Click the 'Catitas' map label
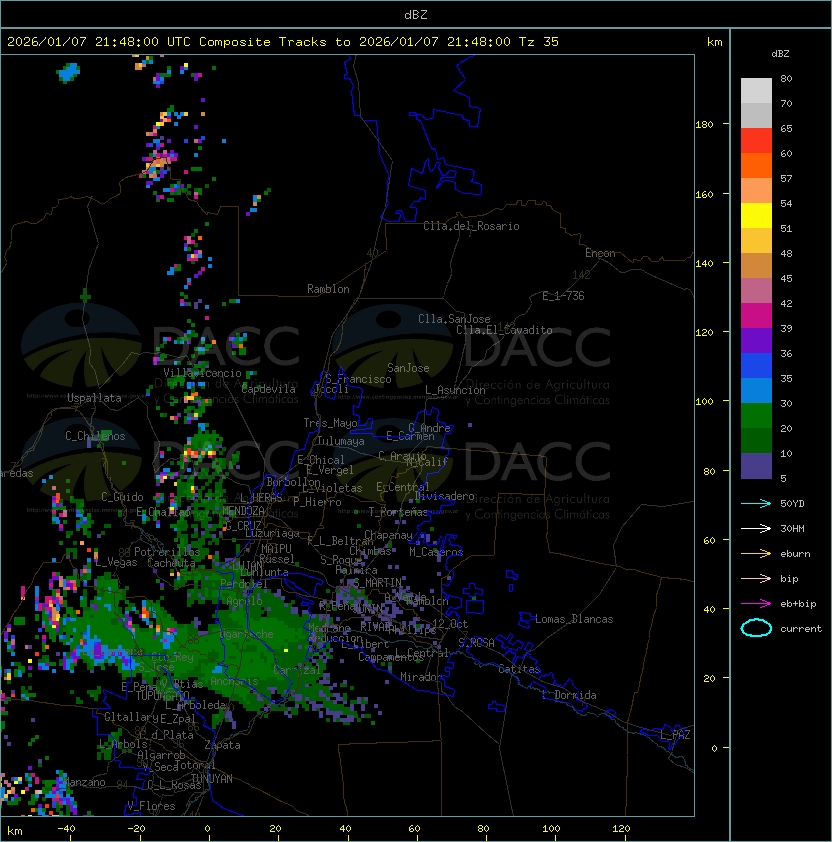This screenshot has width=832, height=842. tap(519, 669)
